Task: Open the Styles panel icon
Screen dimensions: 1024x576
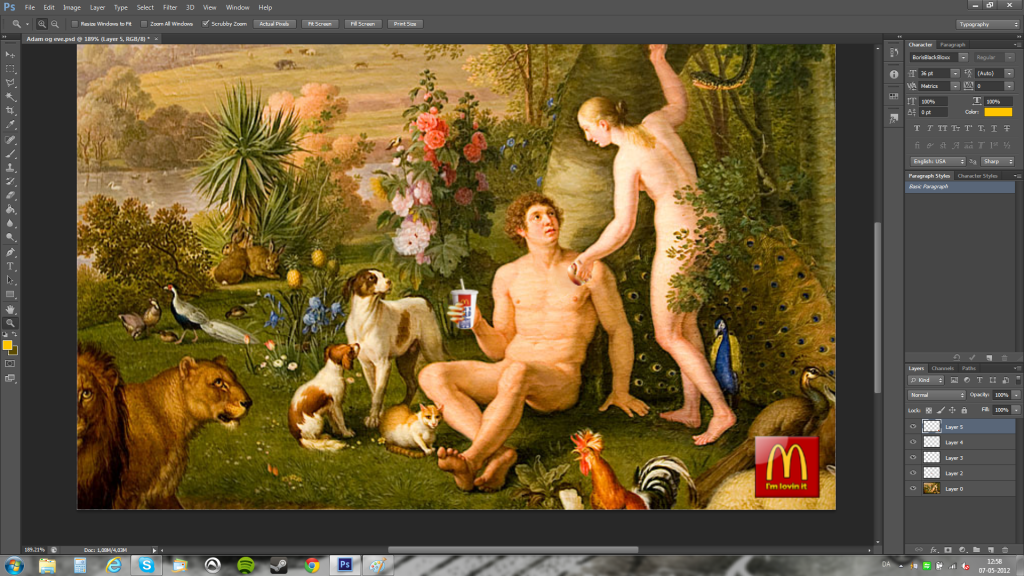Action: (x=894, y=118)
